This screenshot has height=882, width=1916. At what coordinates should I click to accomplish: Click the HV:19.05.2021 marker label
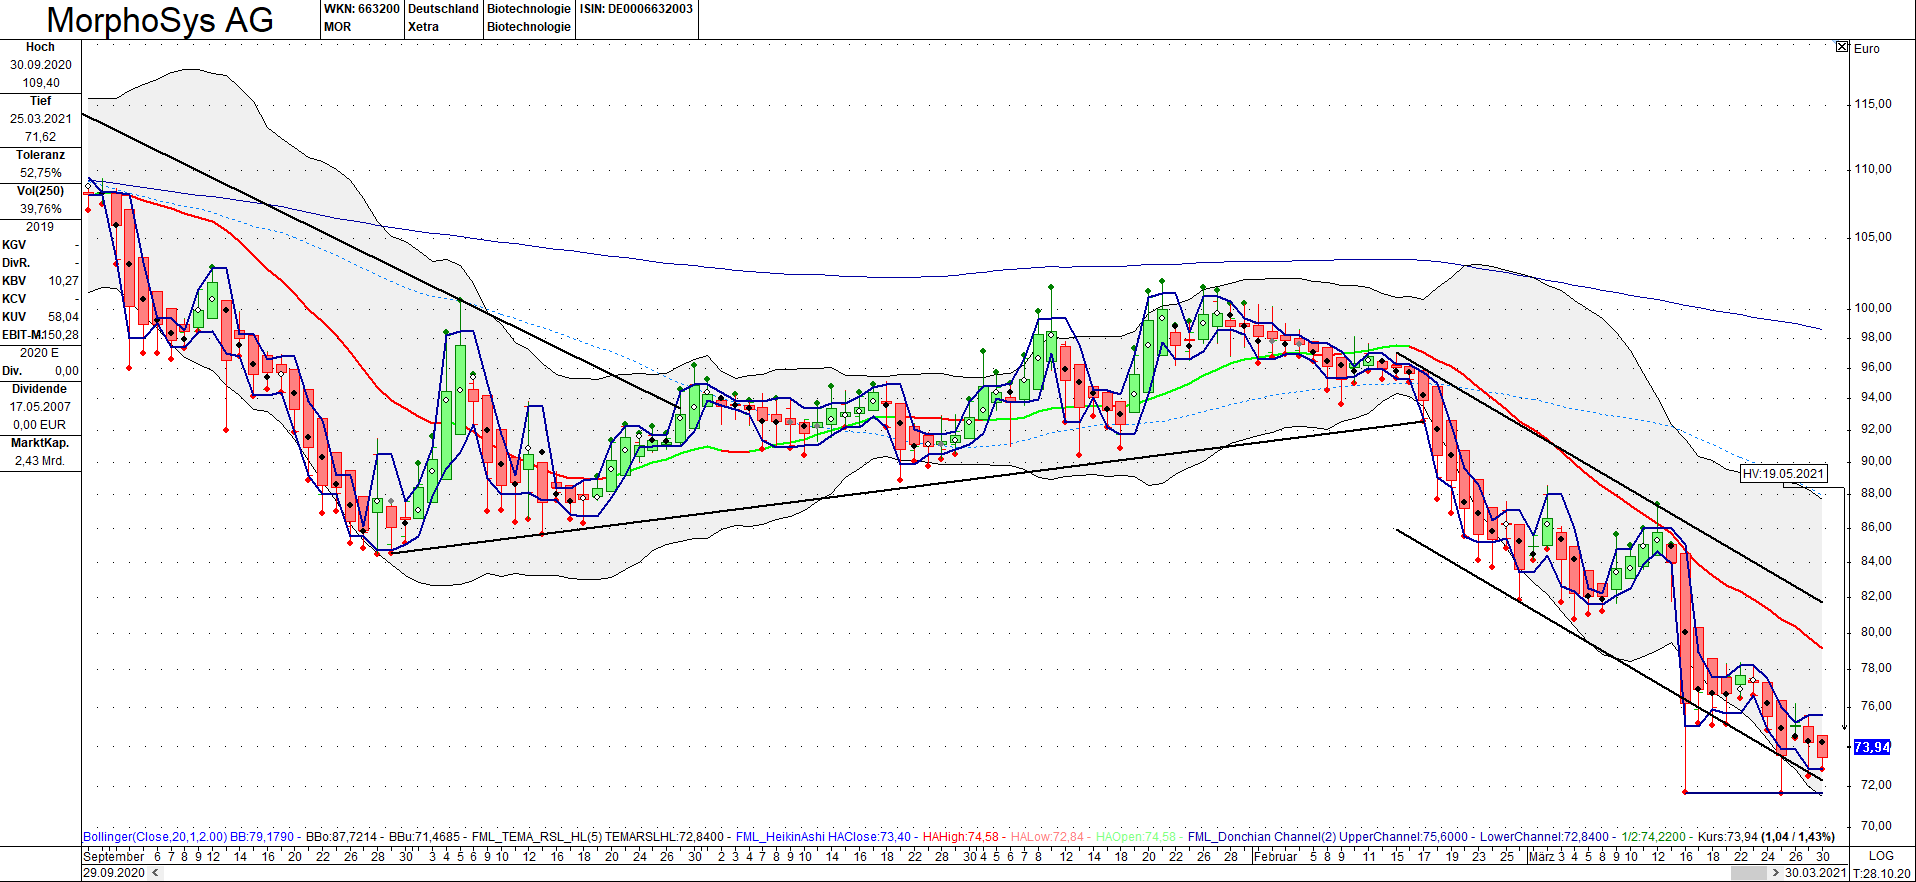1784,474
